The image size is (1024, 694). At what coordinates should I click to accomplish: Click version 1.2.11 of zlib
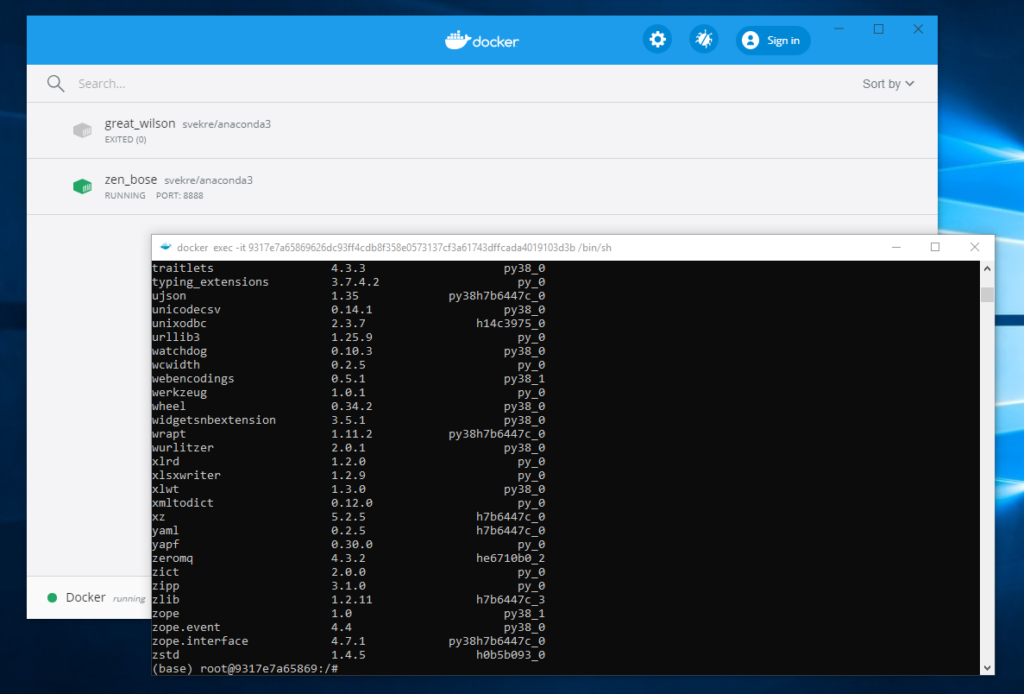pyautogui.click(x=351, y=599)
